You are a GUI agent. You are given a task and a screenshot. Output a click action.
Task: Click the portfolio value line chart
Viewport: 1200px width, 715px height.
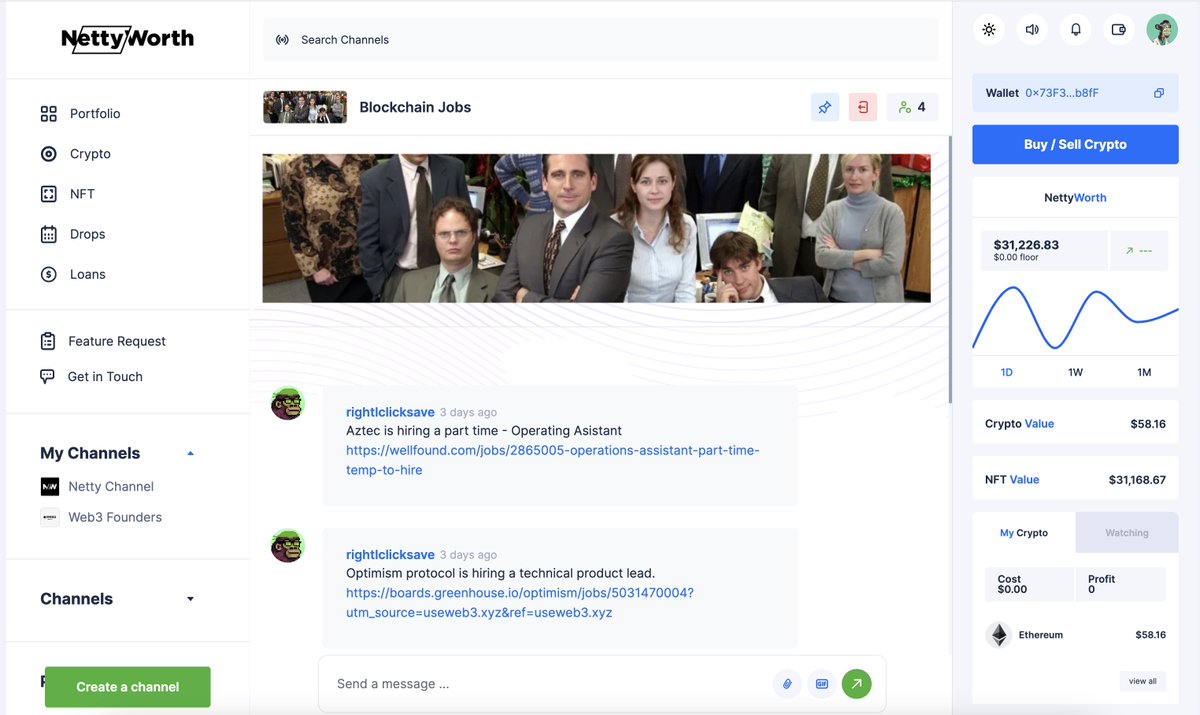[x=1075, y=318]
